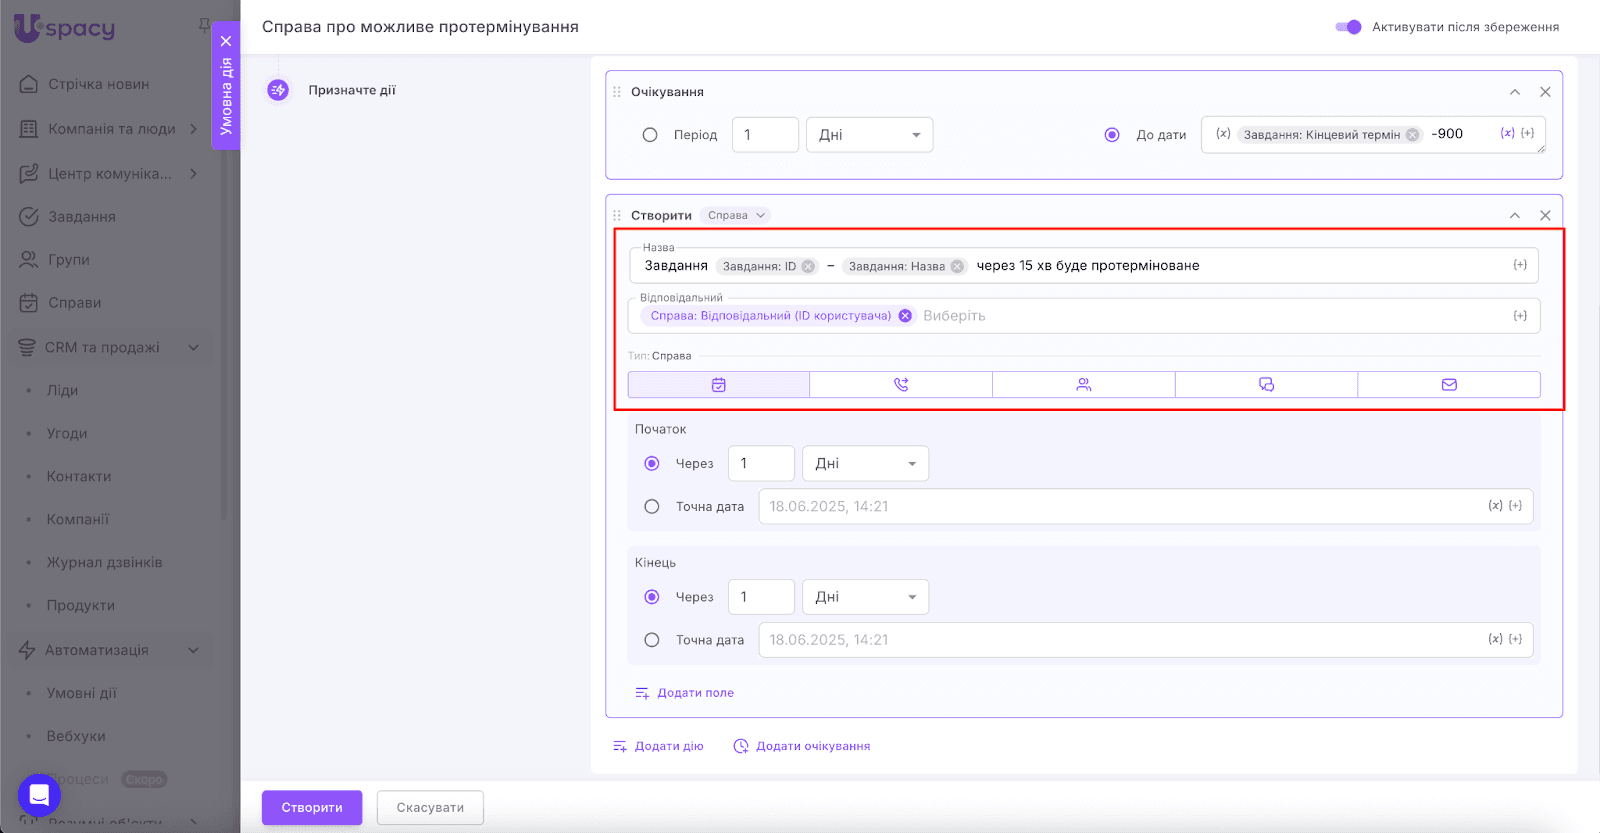Toggle 'Активувати після збереження' switch

click(x=1348, y=27)
